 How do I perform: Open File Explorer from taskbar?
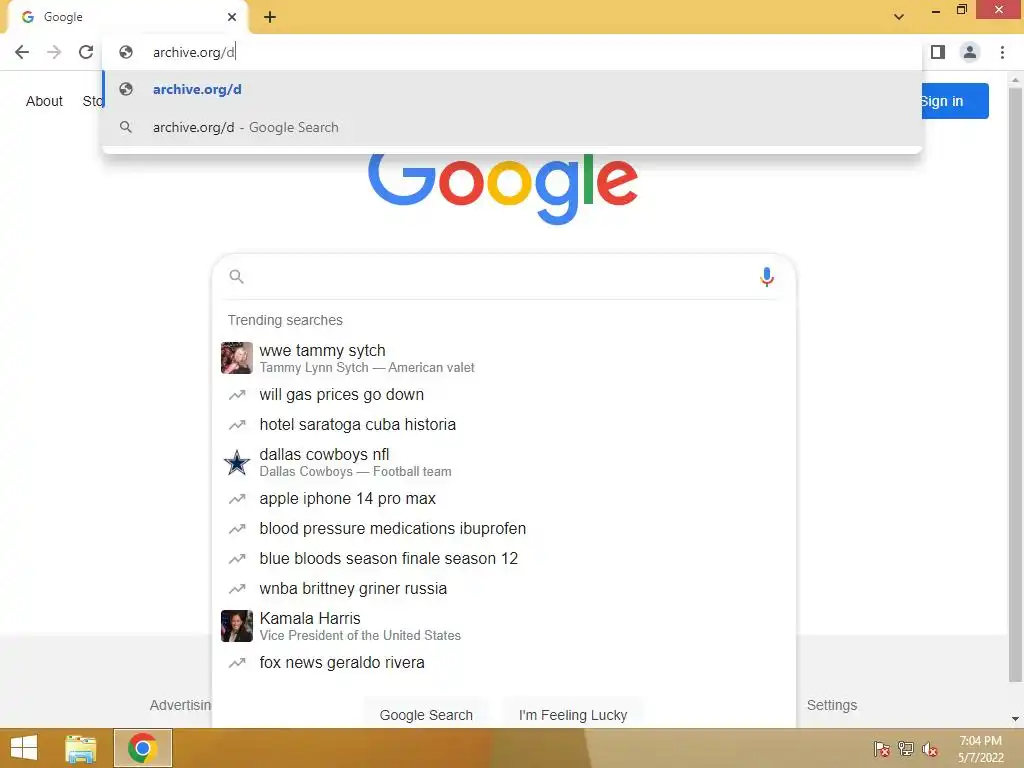(x=80, y=748)
